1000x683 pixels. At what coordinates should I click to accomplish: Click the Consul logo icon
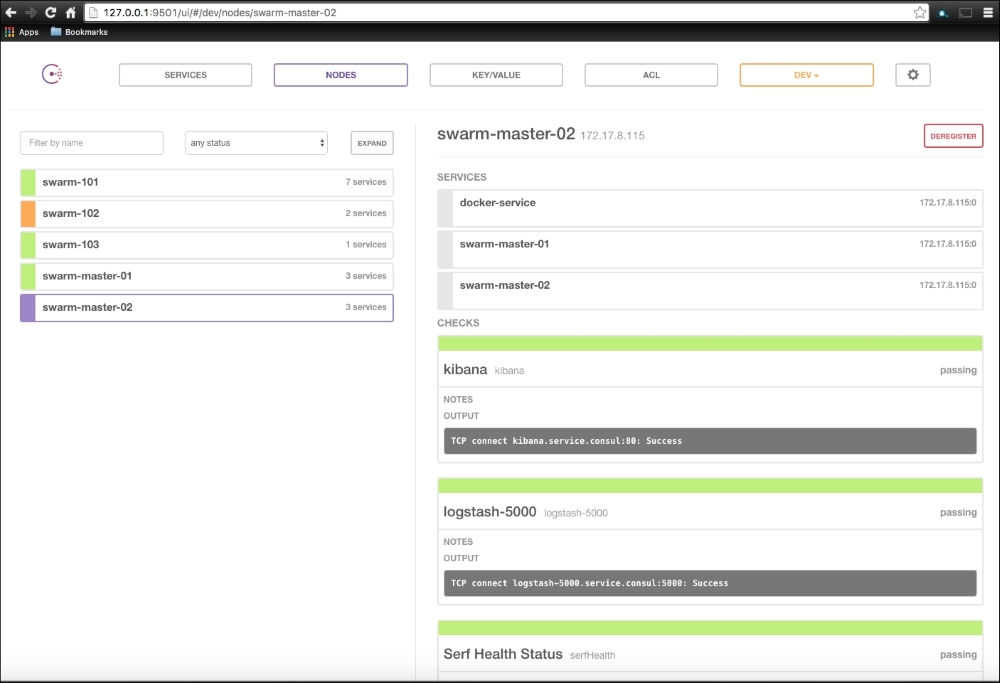[x=52, y=75]
